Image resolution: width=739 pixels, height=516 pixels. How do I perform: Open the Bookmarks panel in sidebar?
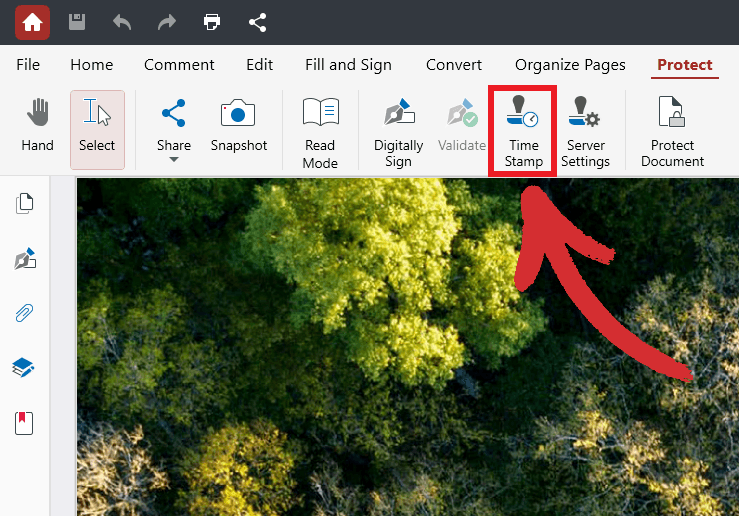click(24, 423)
